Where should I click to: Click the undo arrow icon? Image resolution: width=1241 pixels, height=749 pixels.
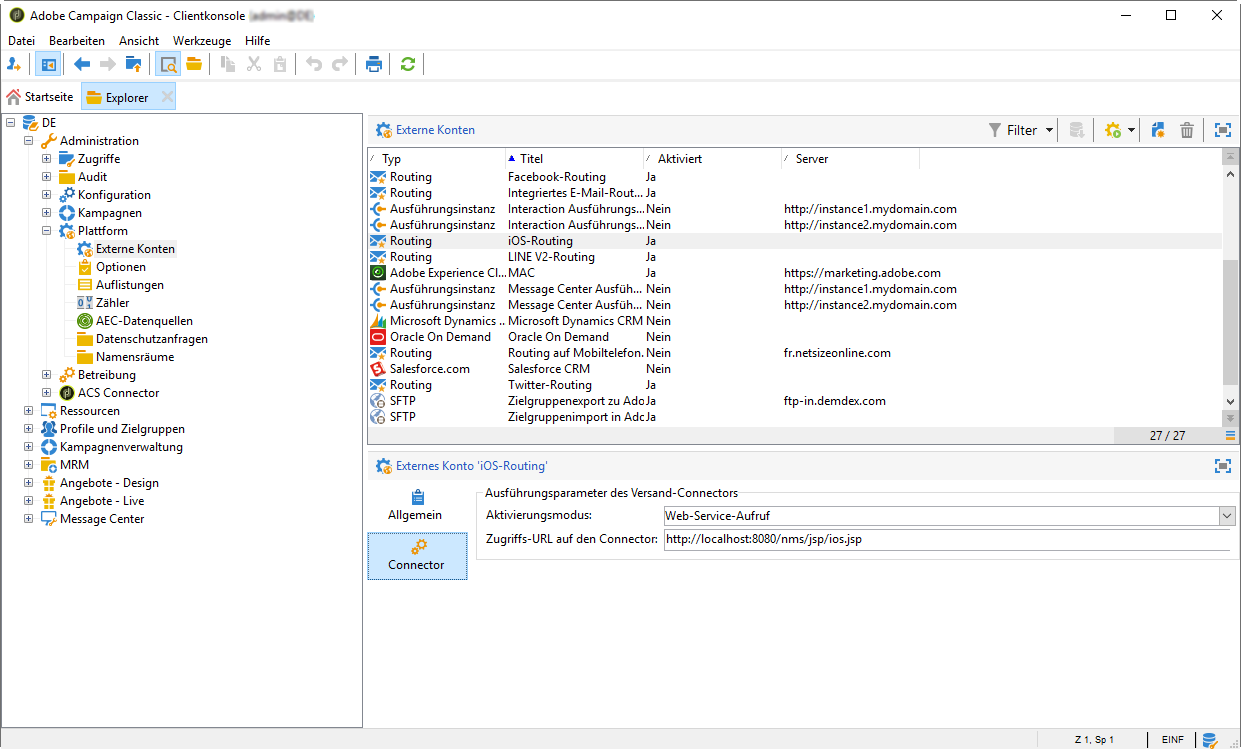click(314, 64)
